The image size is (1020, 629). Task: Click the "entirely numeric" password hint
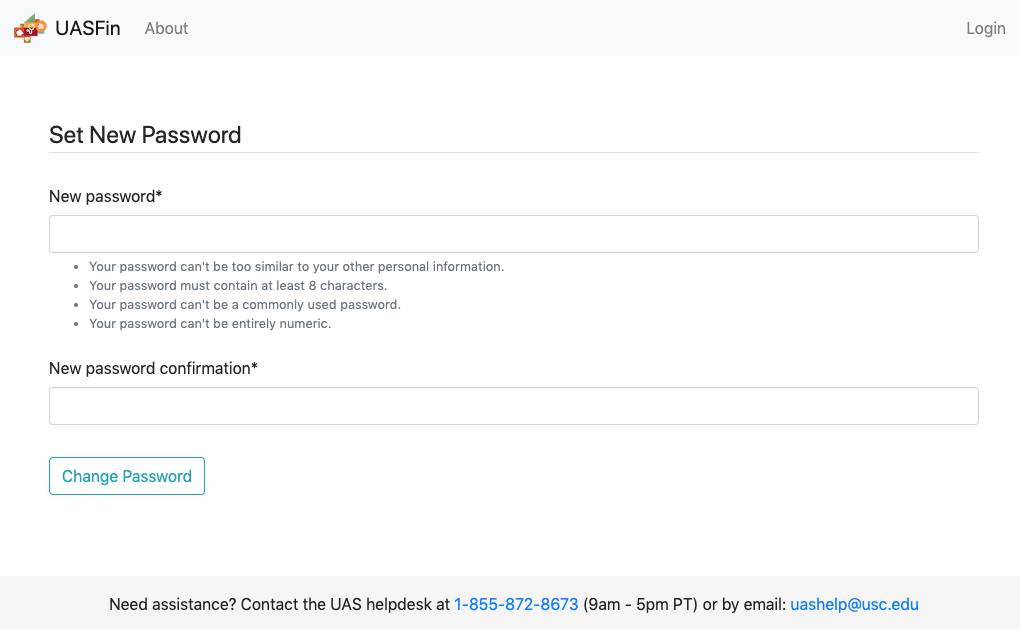click(209, 324)
